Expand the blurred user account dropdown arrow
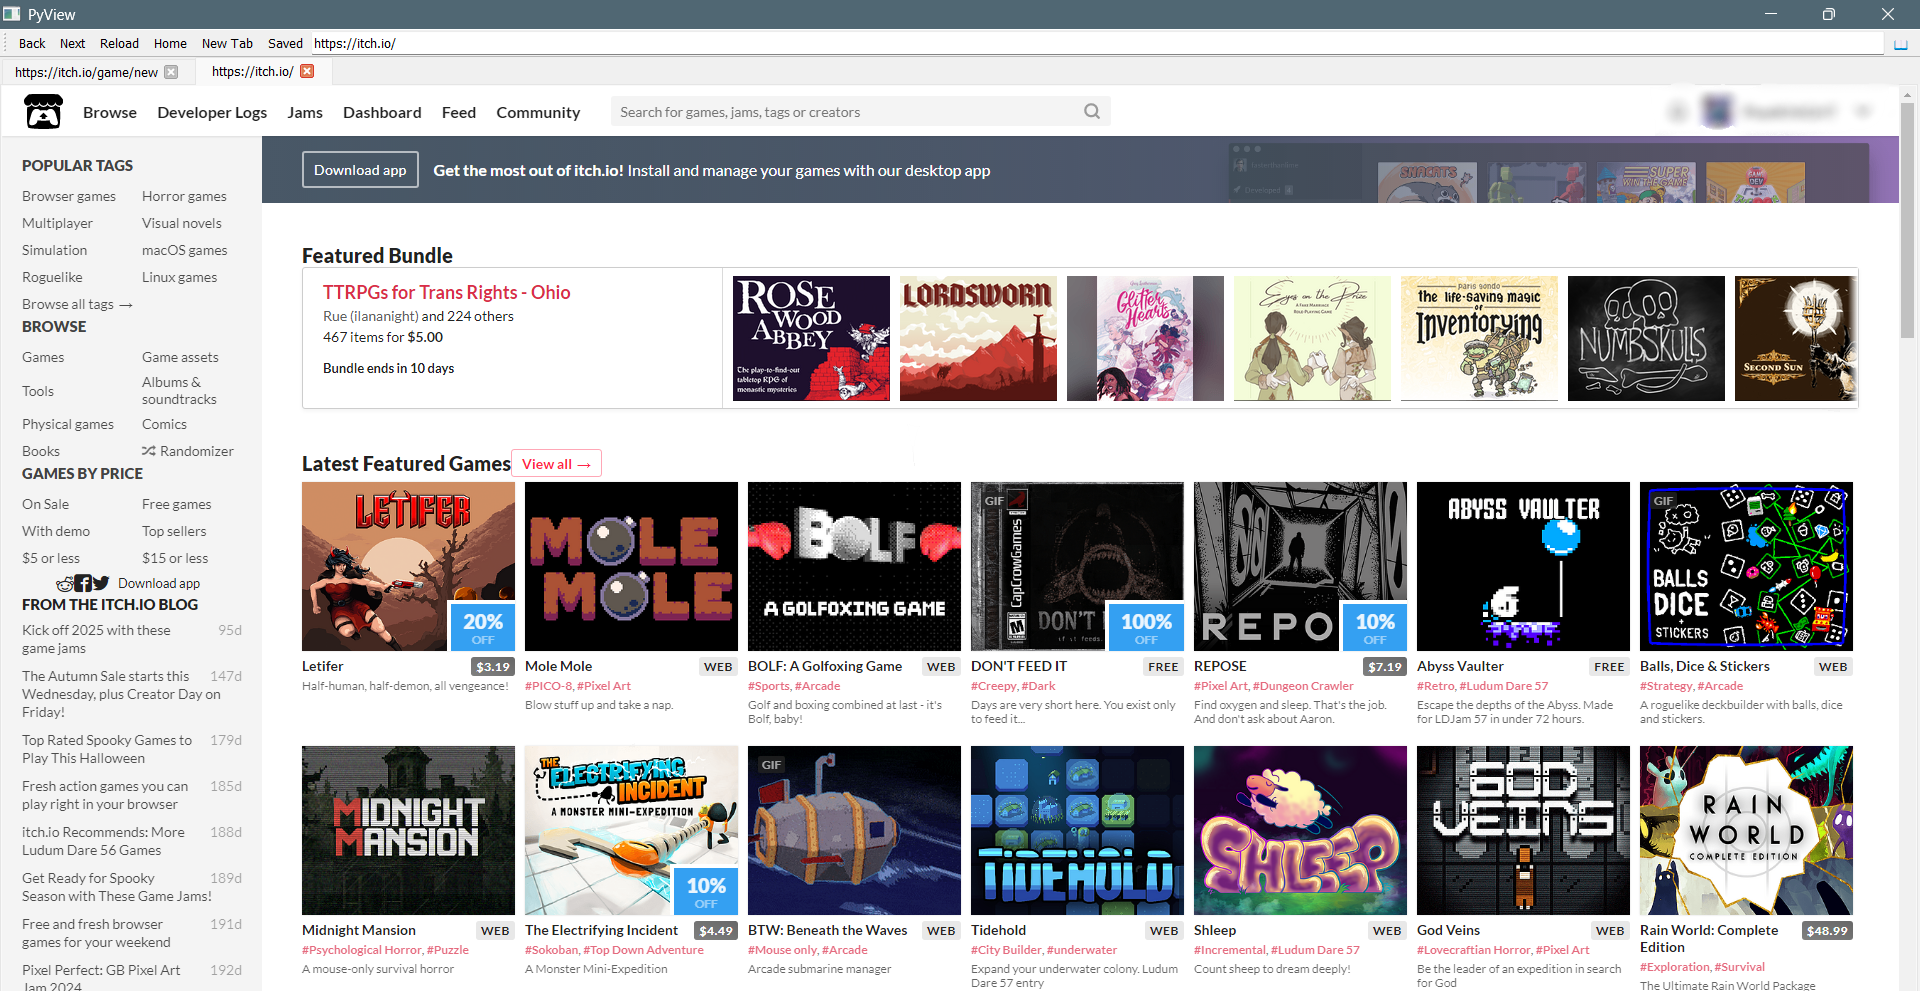 click(x=1863, y=111)
